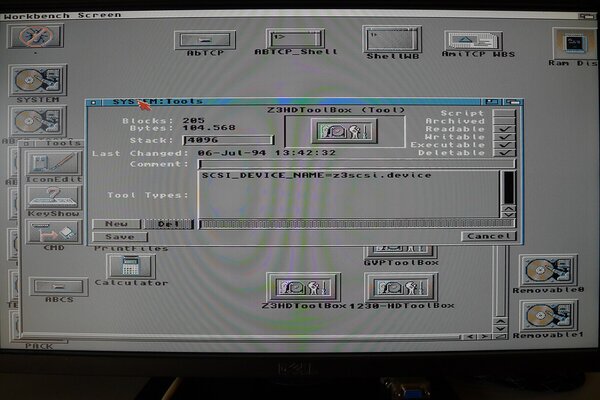The width and height of the screenshot is (600, 400).
Task: Click Save in the info dialog
Action: (119, 237)
